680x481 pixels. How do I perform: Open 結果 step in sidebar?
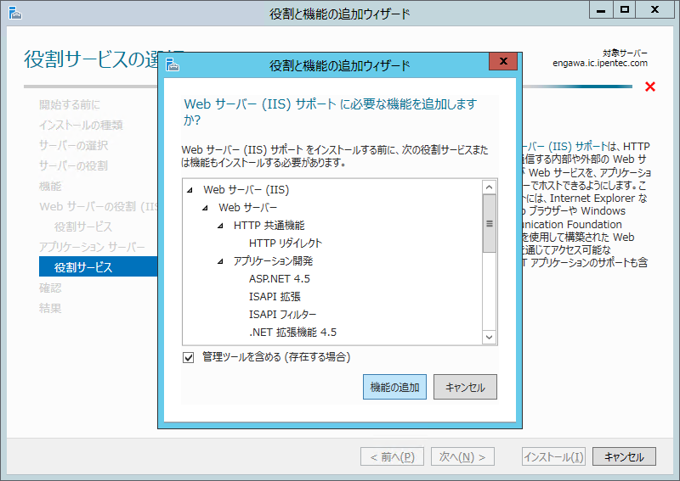50,308
